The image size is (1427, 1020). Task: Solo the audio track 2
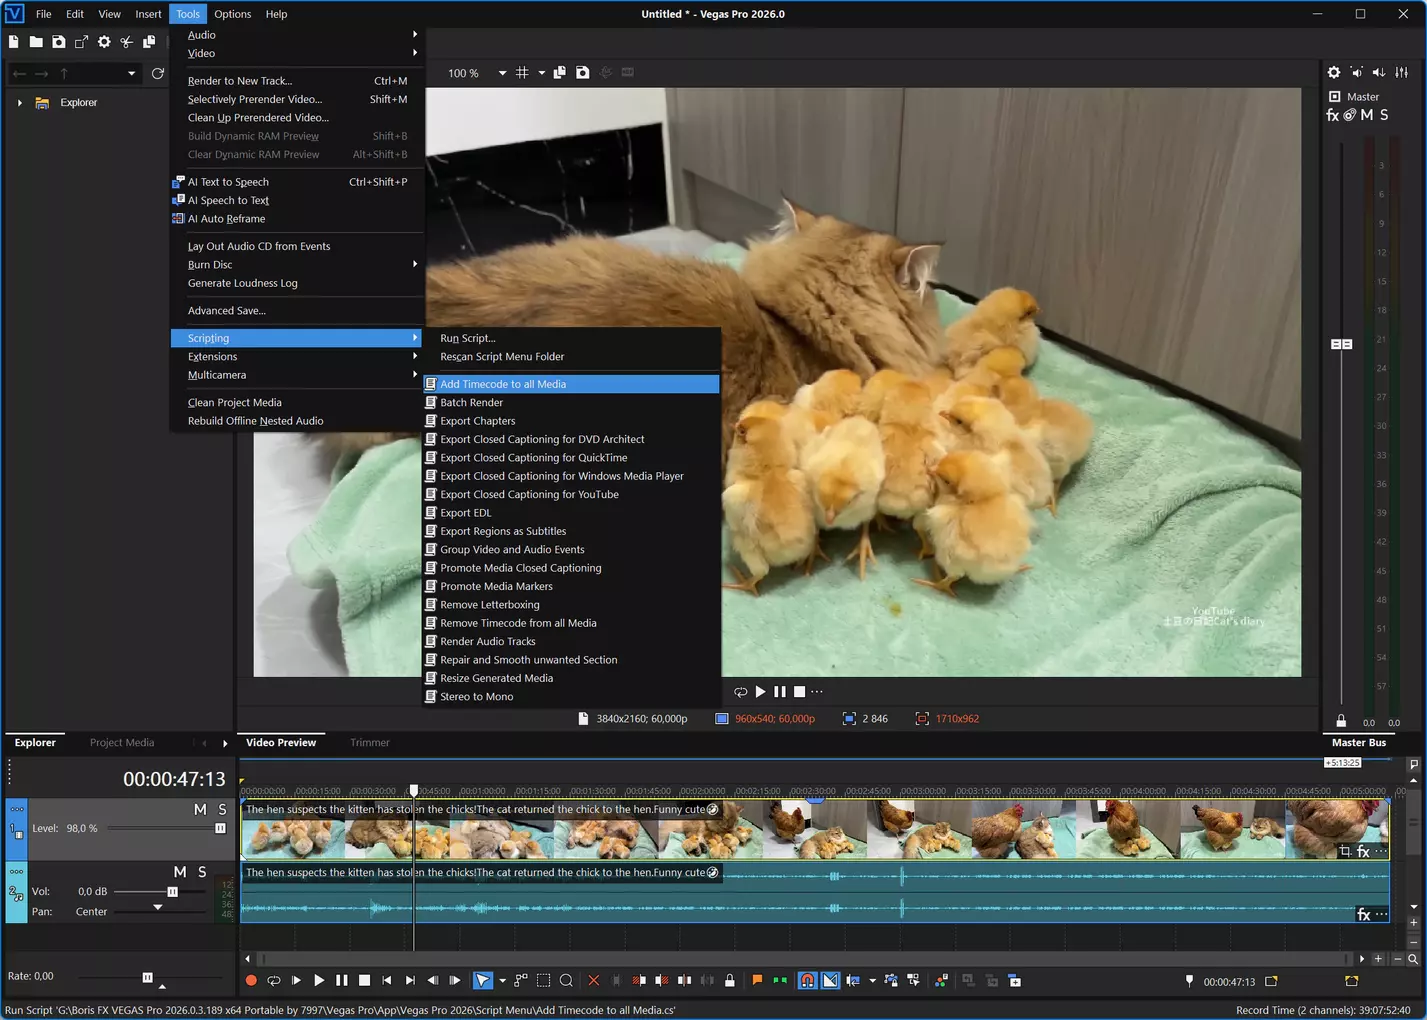point(202,872)
